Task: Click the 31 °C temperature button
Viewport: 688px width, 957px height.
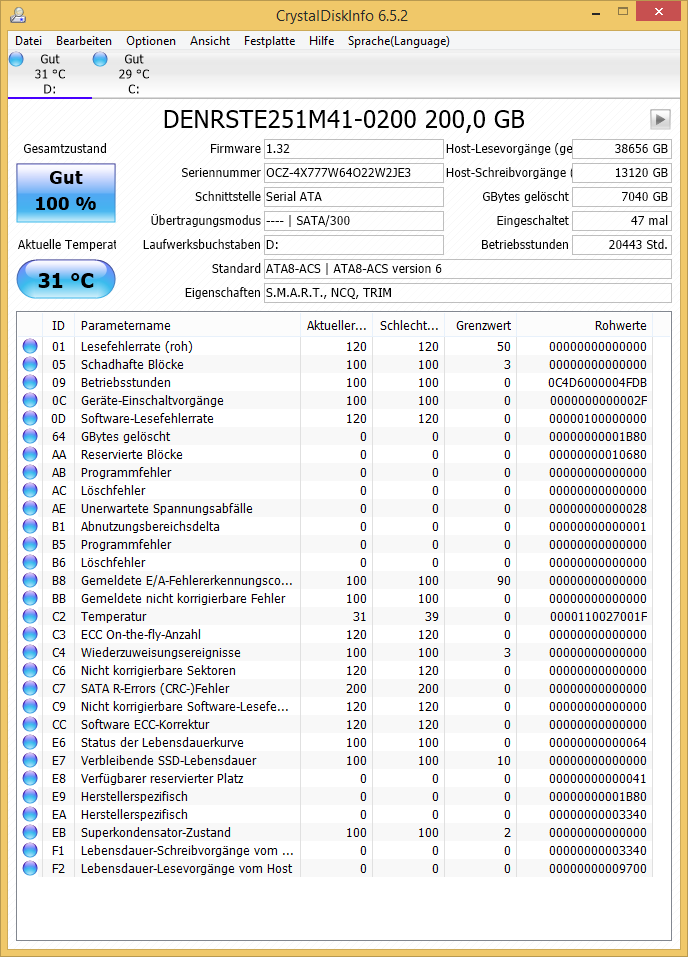Action: pyautogui.click(x=66, y=280)
